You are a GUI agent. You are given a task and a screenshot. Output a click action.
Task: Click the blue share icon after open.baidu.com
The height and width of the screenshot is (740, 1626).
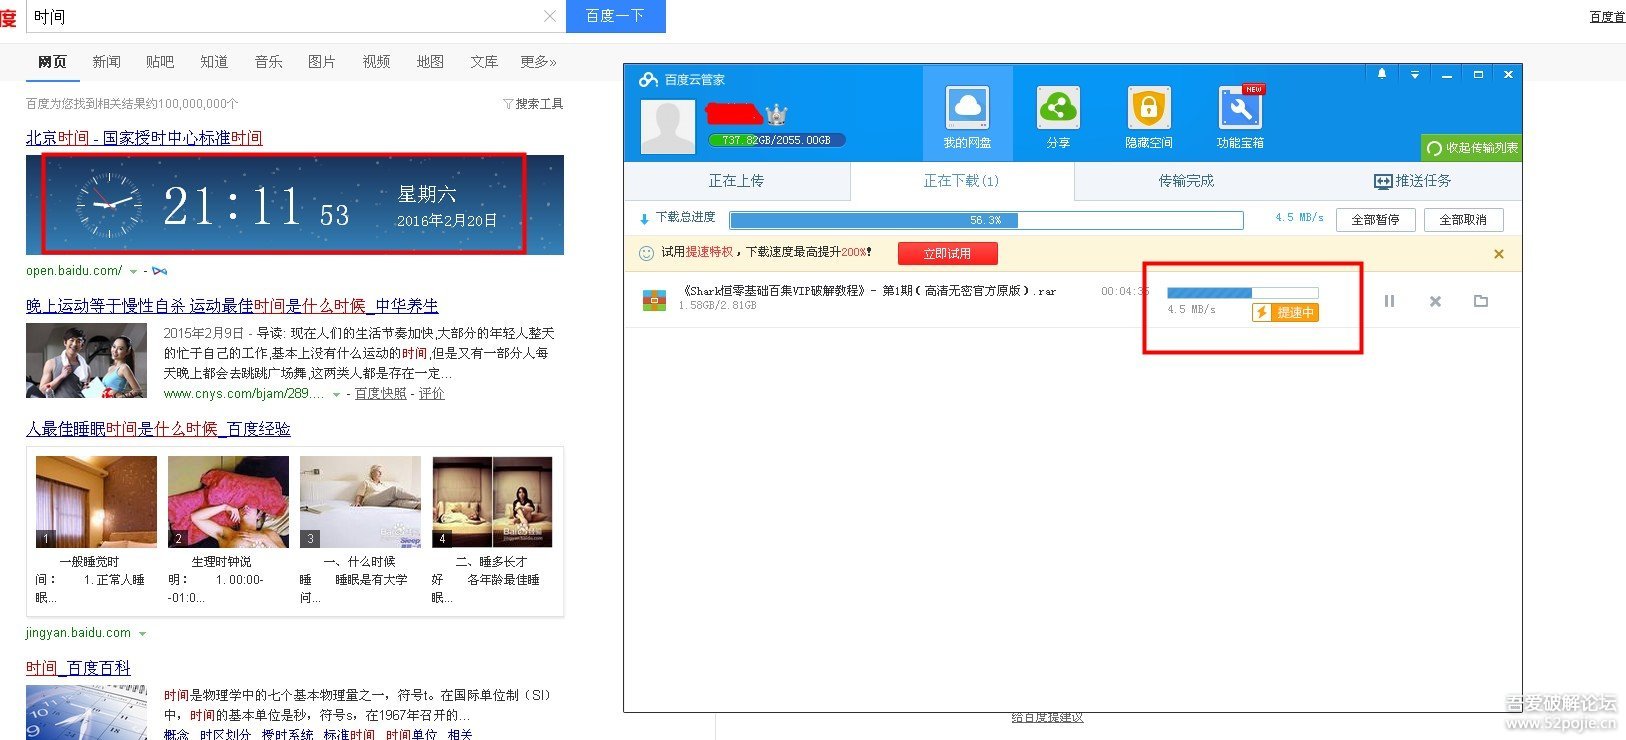[x=160, y=271]
